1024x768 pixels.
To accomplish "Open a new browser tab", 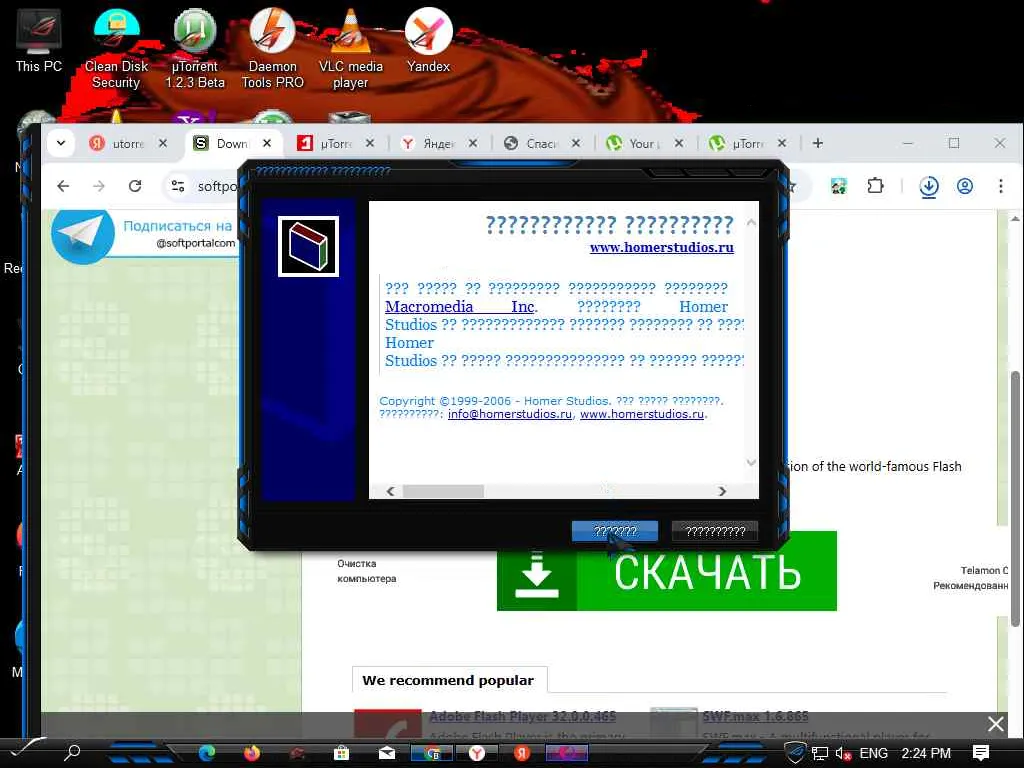I will click(818, 143).
